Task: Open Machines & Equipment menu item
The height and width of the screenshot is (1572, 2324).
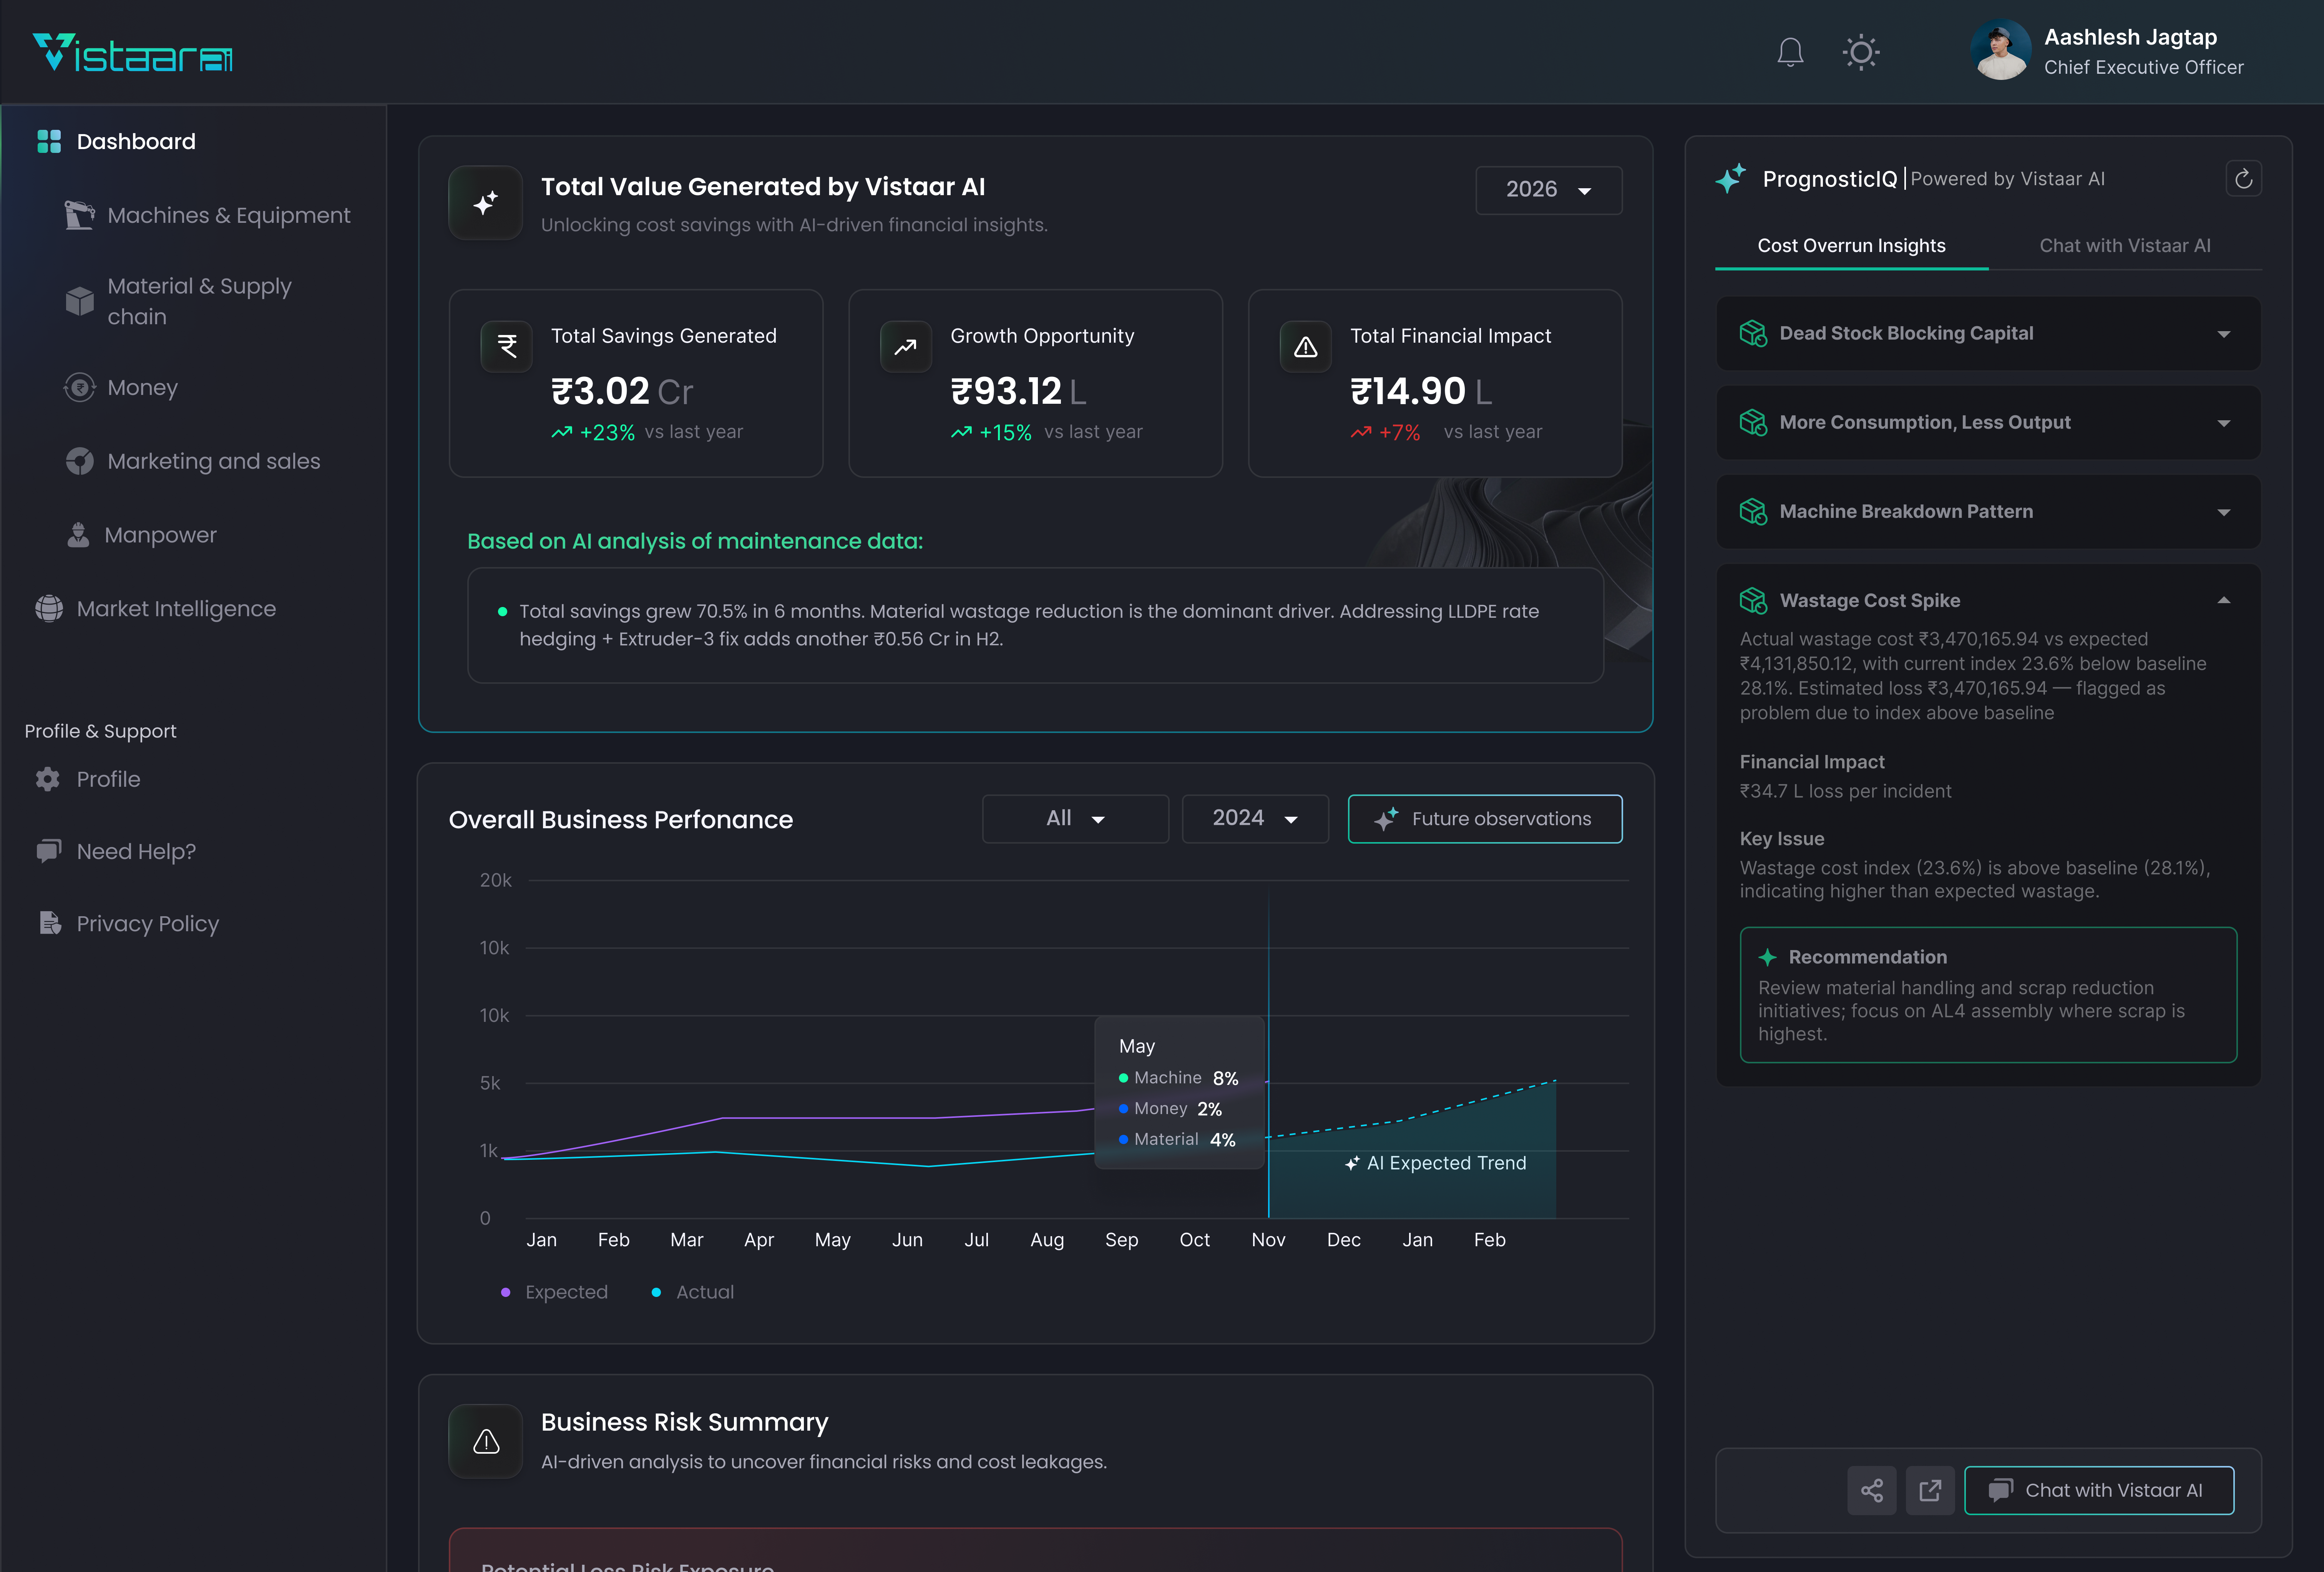Action: [x=208, y=215]
